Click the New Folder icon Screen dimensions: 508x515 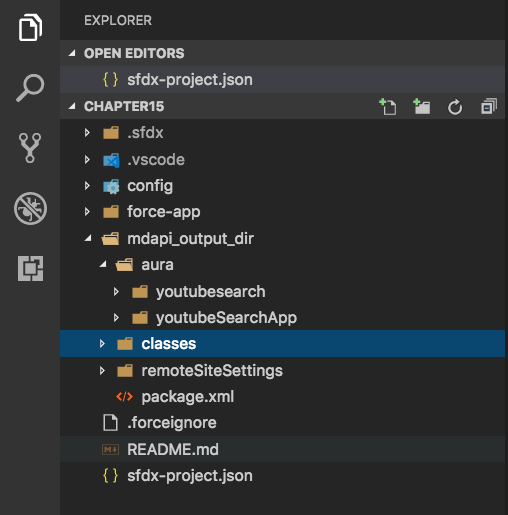421,107
